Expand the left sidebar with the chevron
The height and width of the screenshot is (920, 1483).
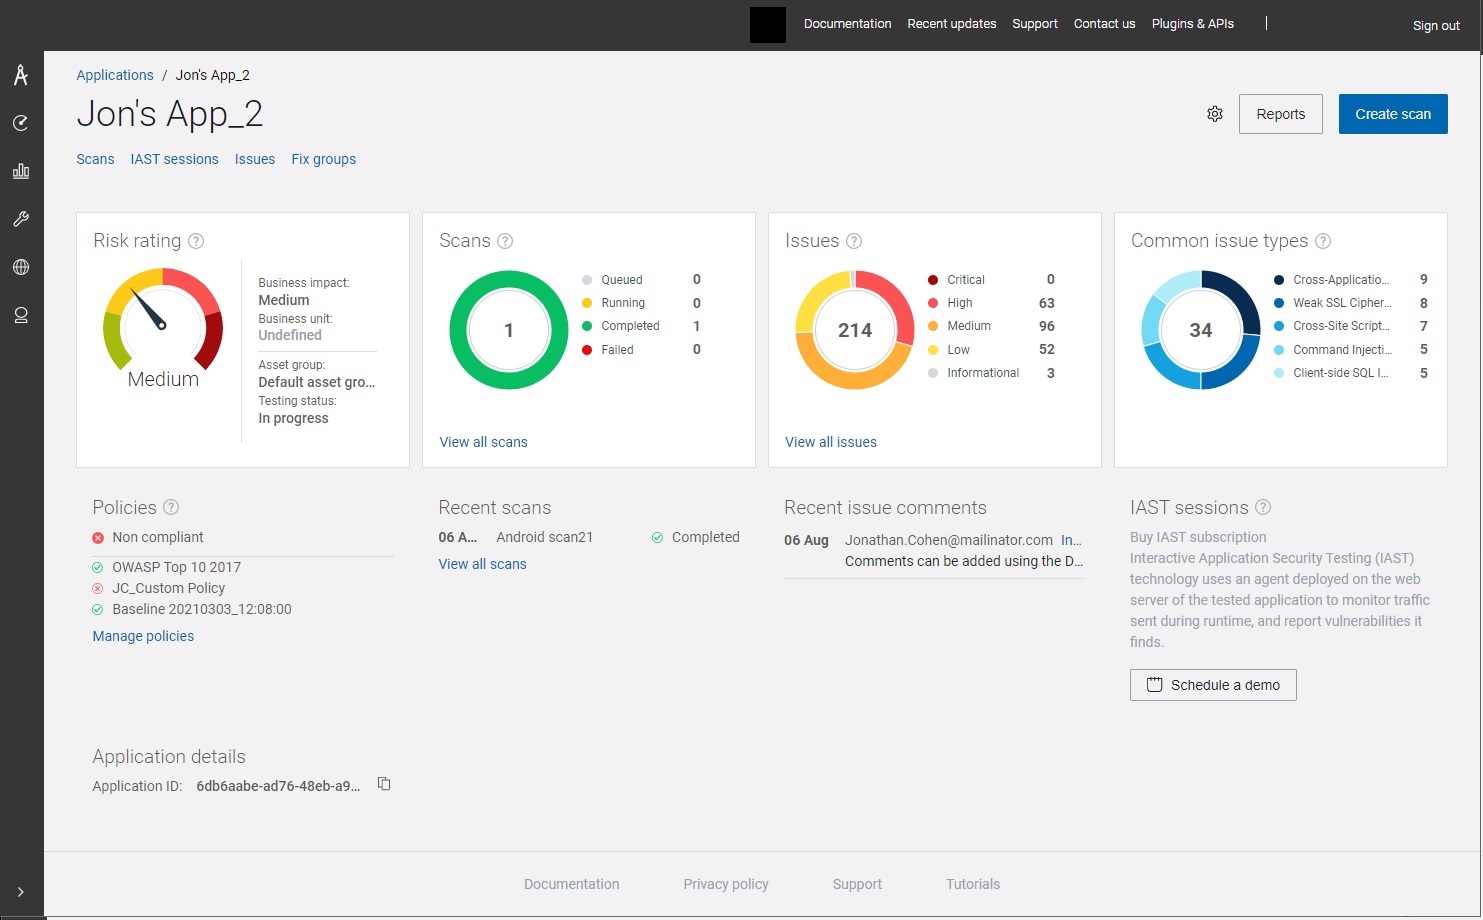(x=21, y=892)
